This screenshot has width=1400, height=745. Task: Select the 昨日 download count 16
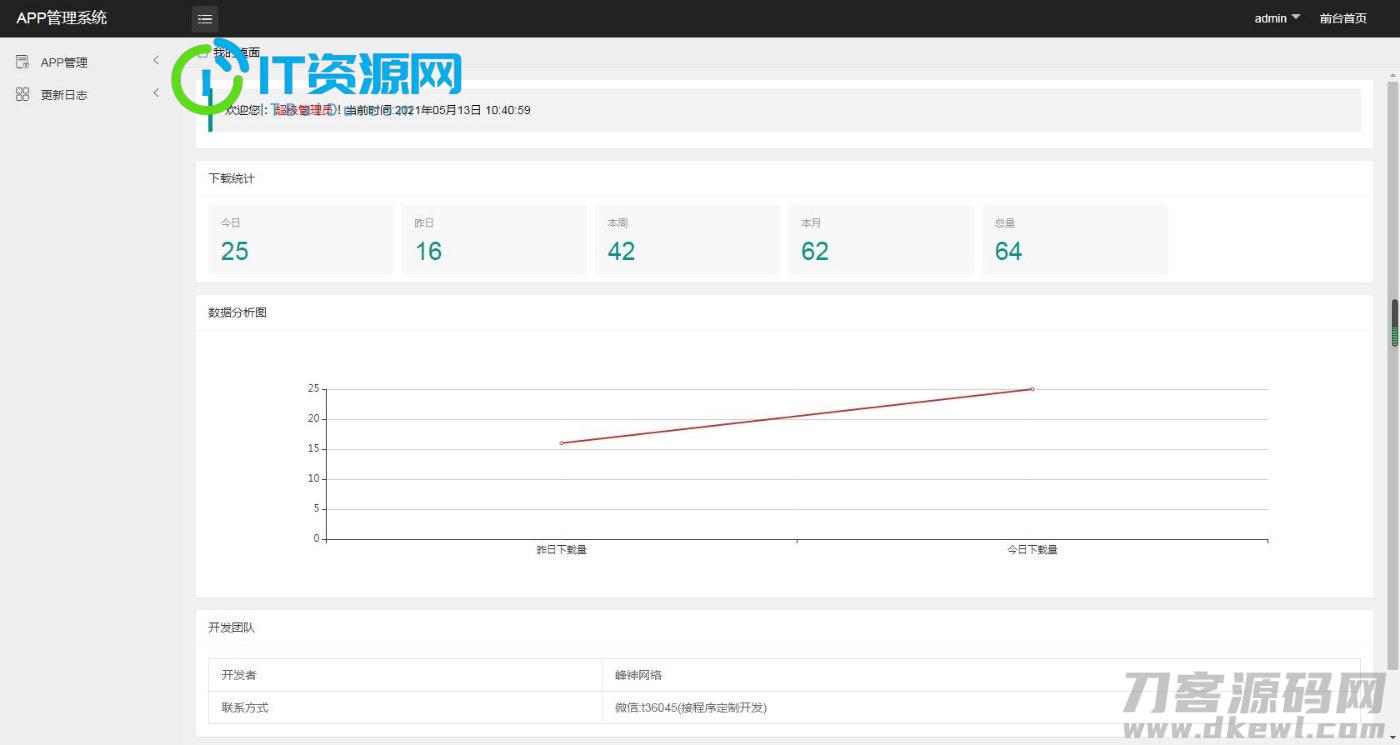coord(428,251)
